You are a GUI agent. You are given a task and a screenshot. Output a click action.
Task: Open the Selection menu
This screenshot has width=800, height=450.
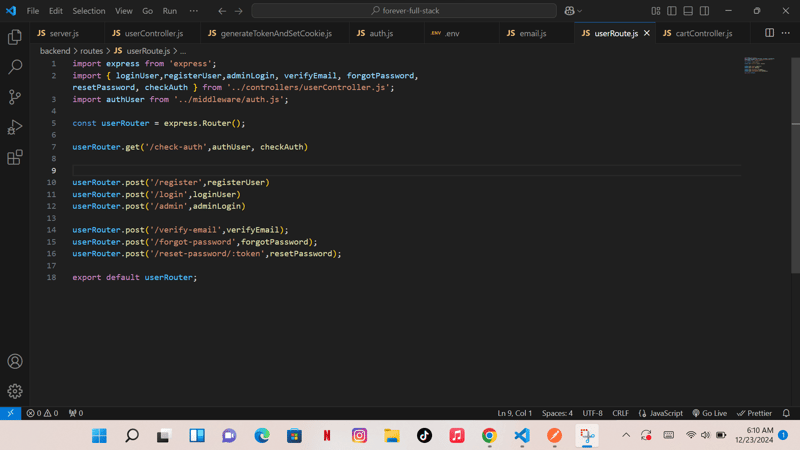pyautogui.click(x=88, y=11)
